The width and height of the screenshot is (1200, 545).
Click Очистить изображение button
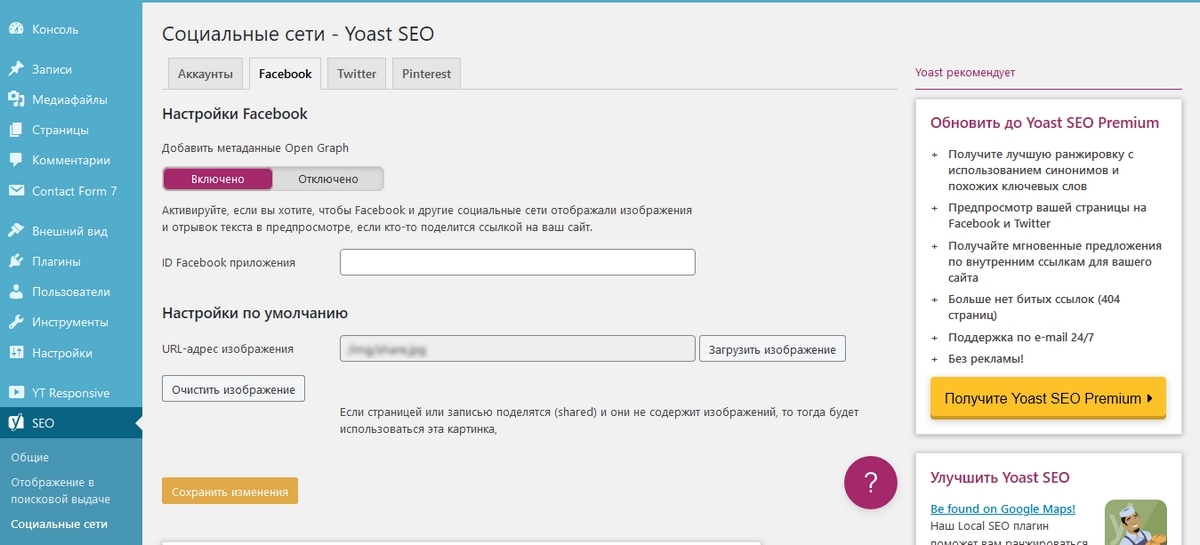click(x=233, y=388)
